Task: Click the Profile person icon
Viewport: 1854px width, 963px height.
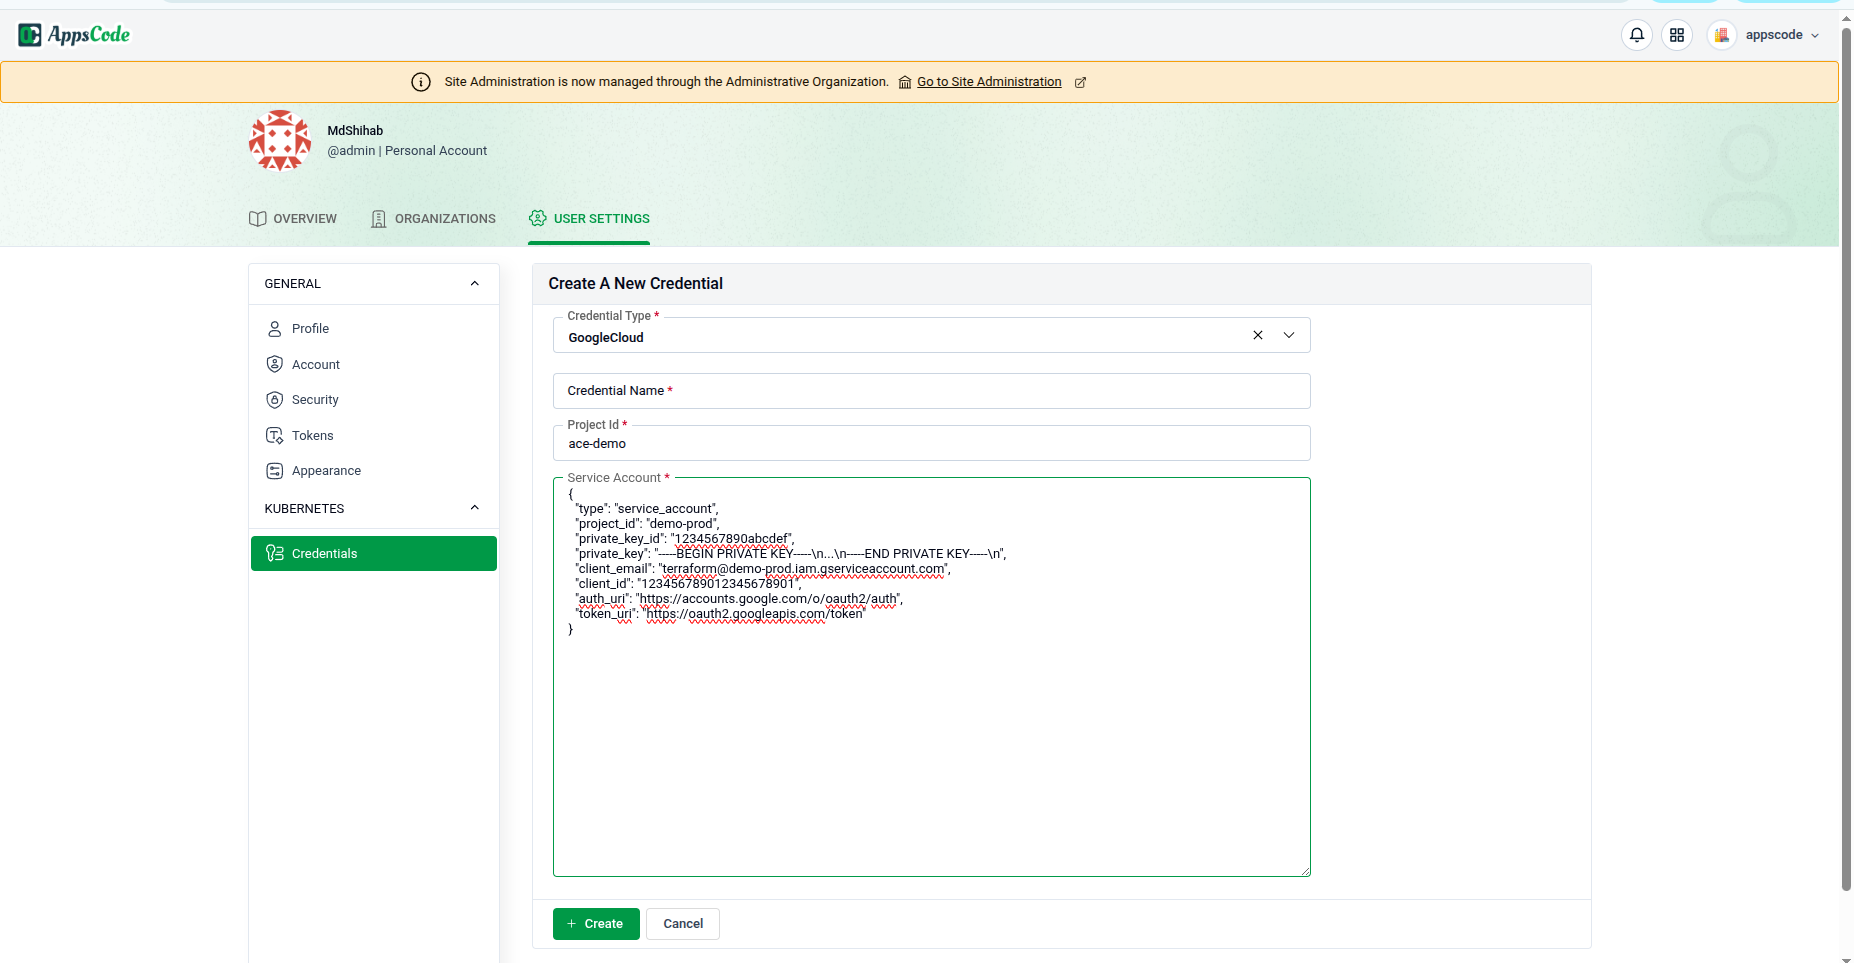Action: tap(275, 329)
